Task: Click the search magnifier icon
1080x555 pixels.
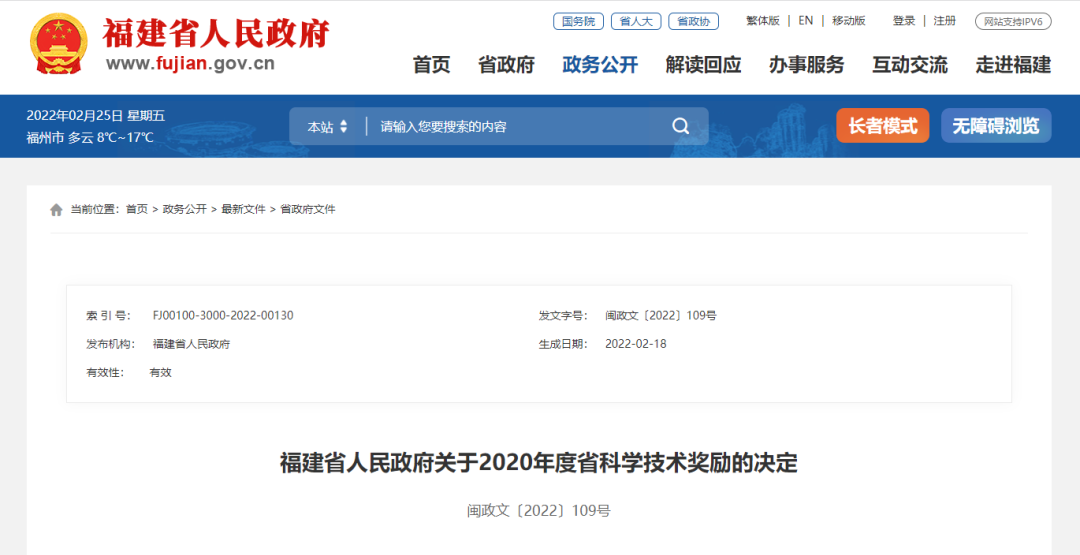Action: coord(680,126)
